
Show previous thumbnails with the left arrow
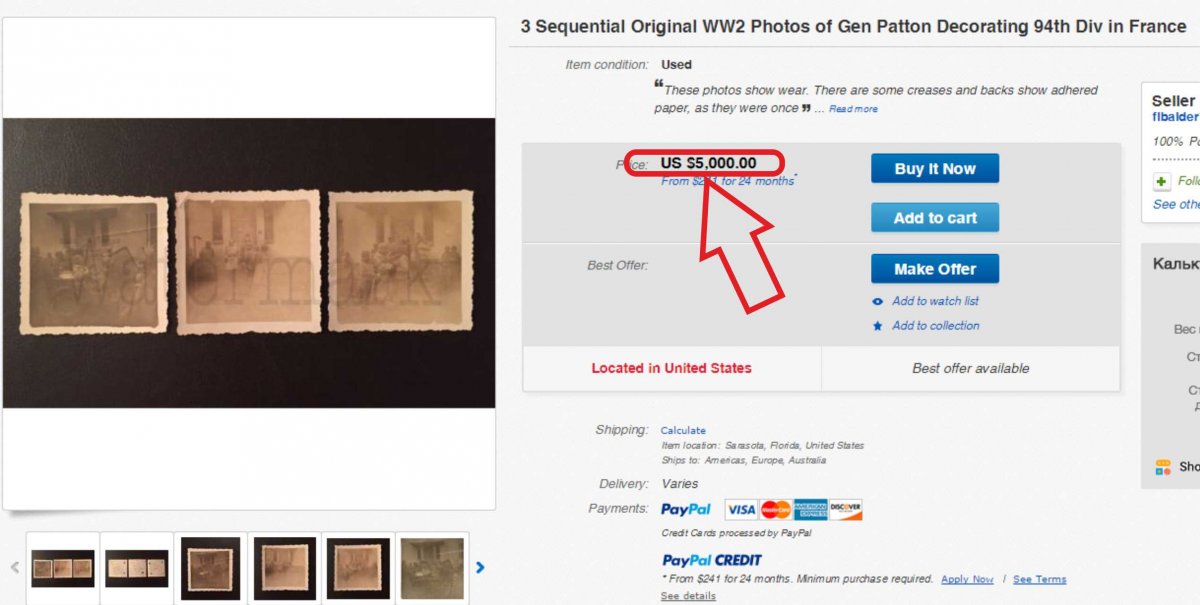tap(15, 567)
